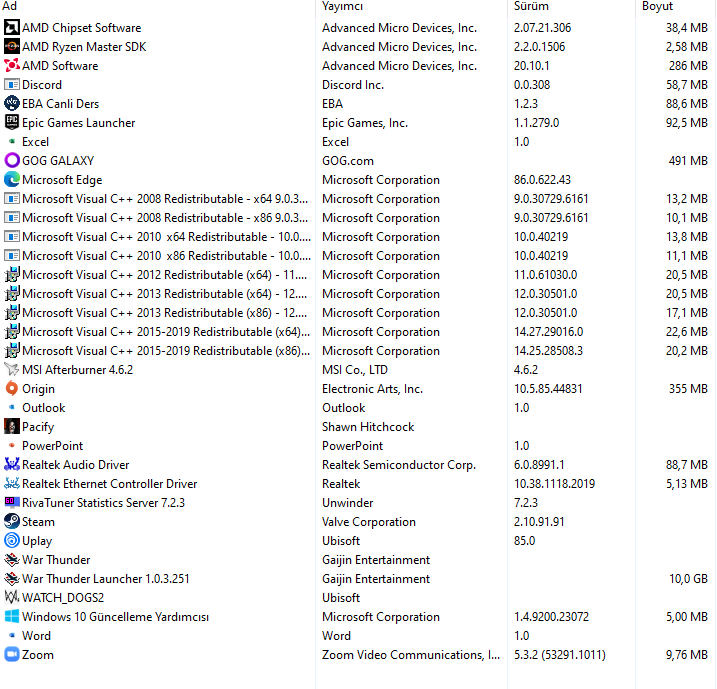Click size 5,13 MB of Realtek Ethernet
This screenshot has width=717, height=689.
(x=687, y=484)
